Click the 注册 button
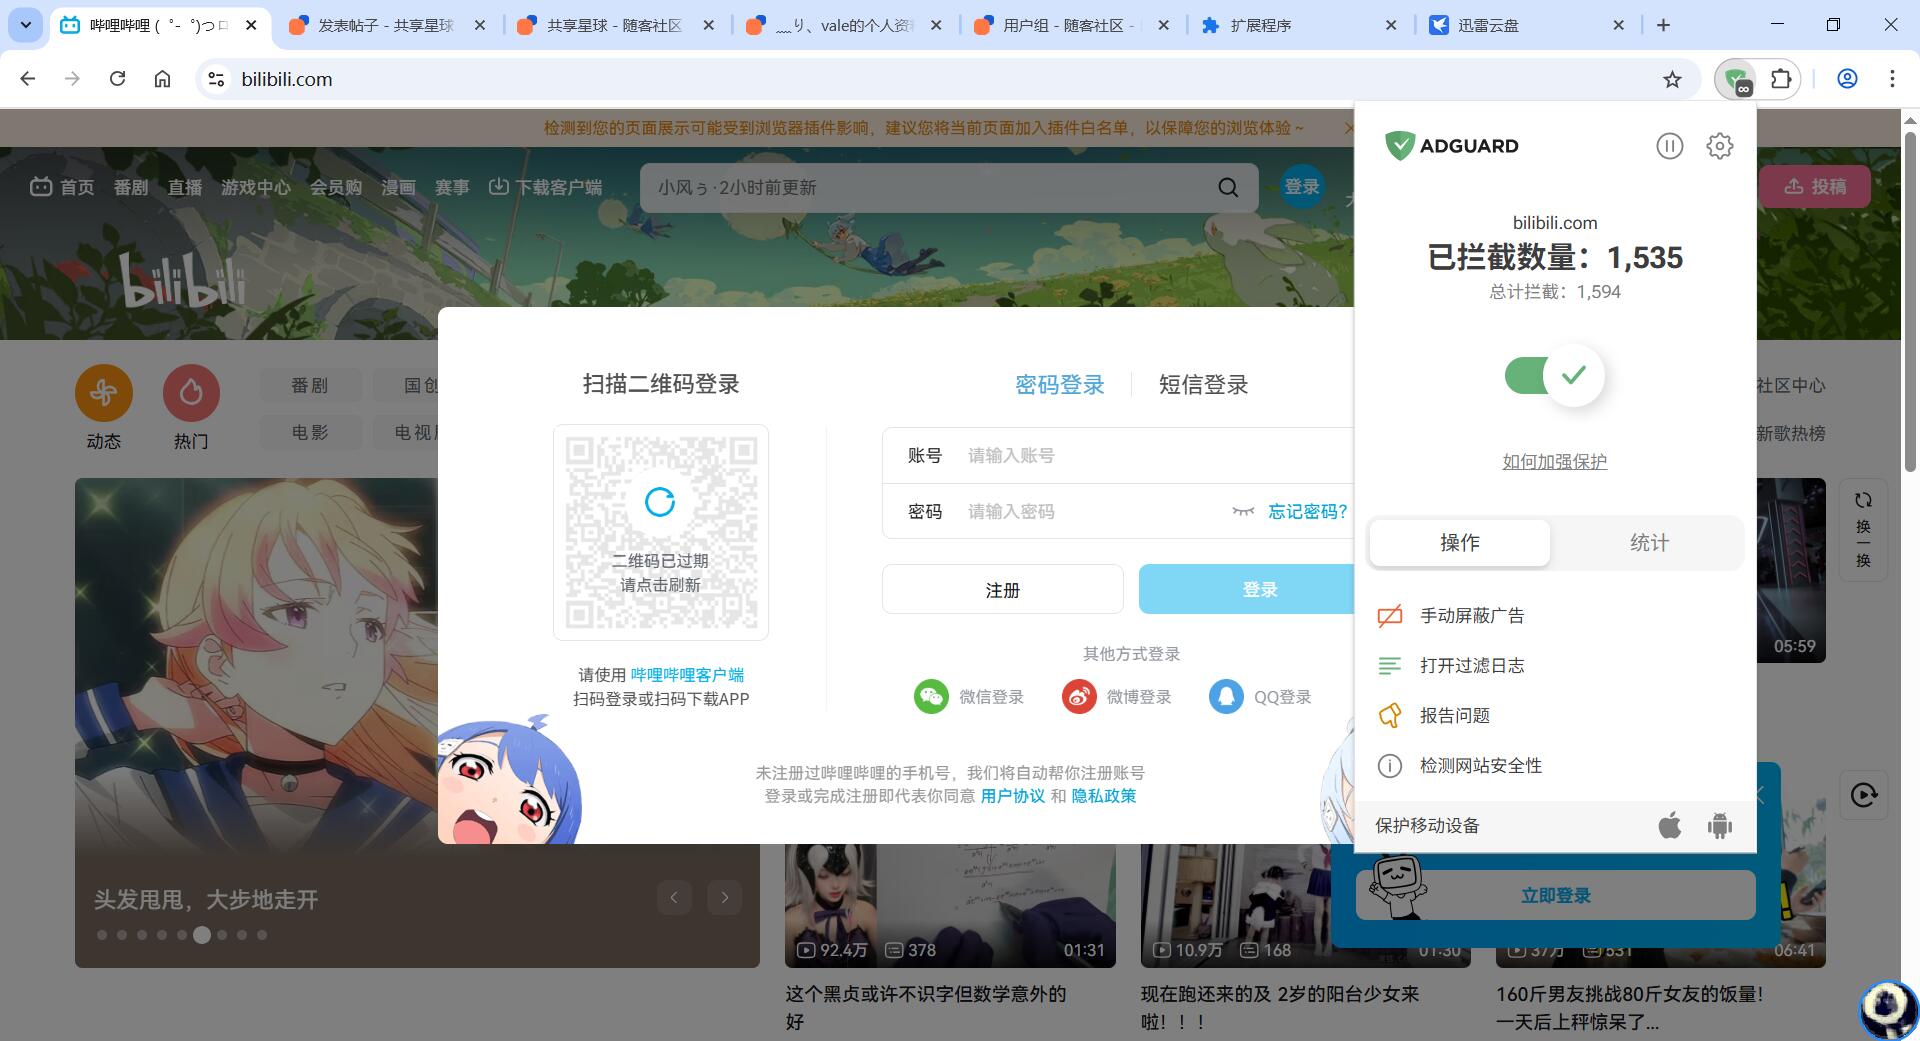The width and height of the screenshot is (1920, 1041). click(1003, 590)
